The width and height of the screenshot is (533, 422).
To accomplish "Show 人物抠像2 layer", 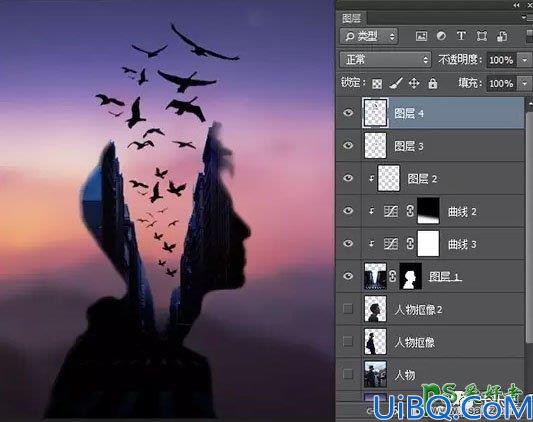I will pos(348,309).
